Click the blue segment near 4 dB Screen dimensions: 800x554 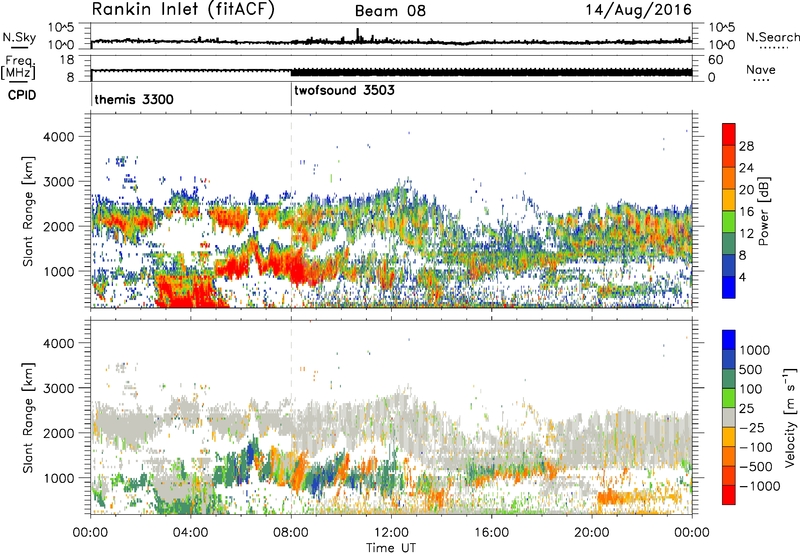pyautogui.click(x=729, y=287)
